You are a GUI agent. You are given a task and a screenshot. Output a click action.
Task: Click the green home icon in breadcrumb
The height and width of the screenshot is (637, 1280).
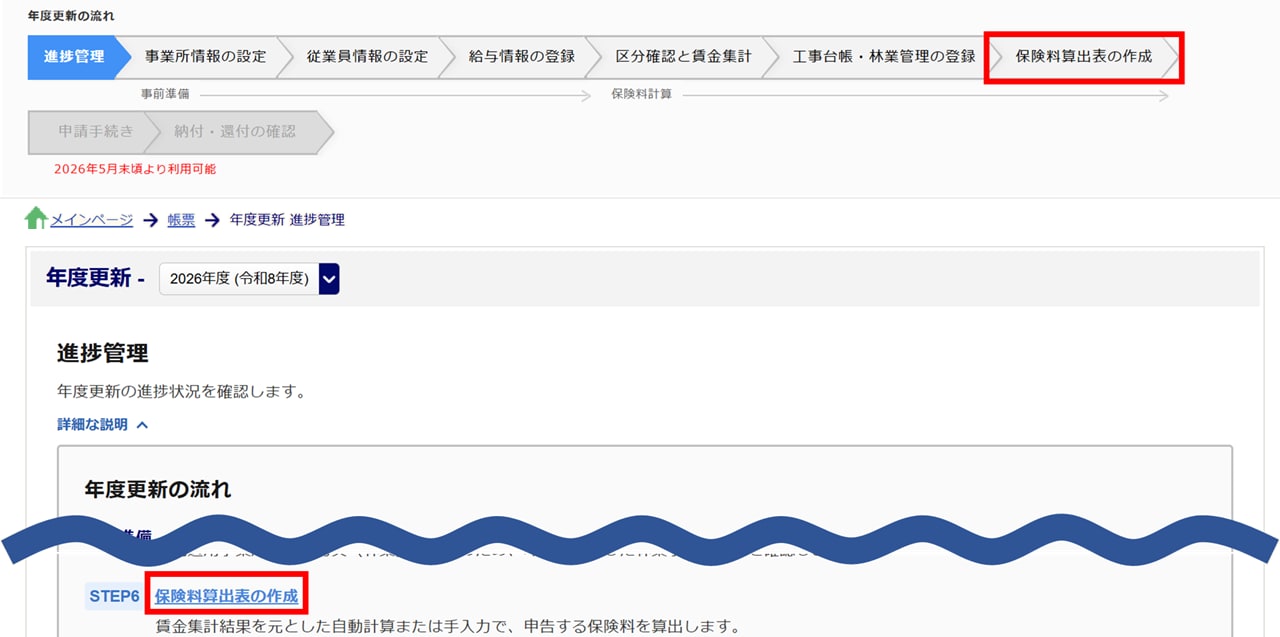[36, 218]
